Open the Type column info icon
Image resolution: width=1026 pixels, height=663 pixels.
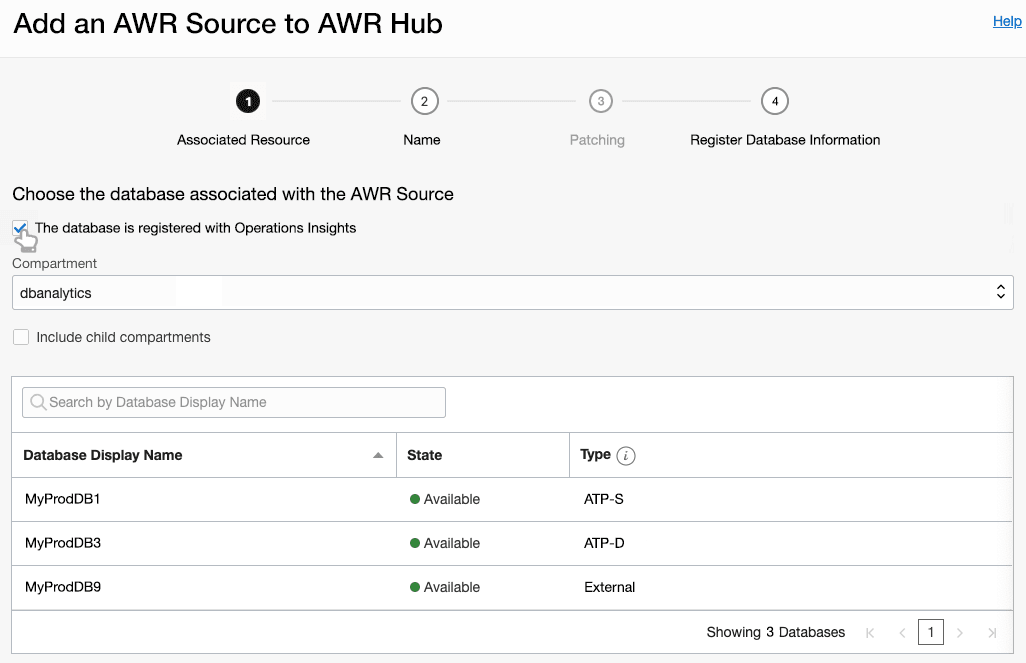[x=626, y=455]
